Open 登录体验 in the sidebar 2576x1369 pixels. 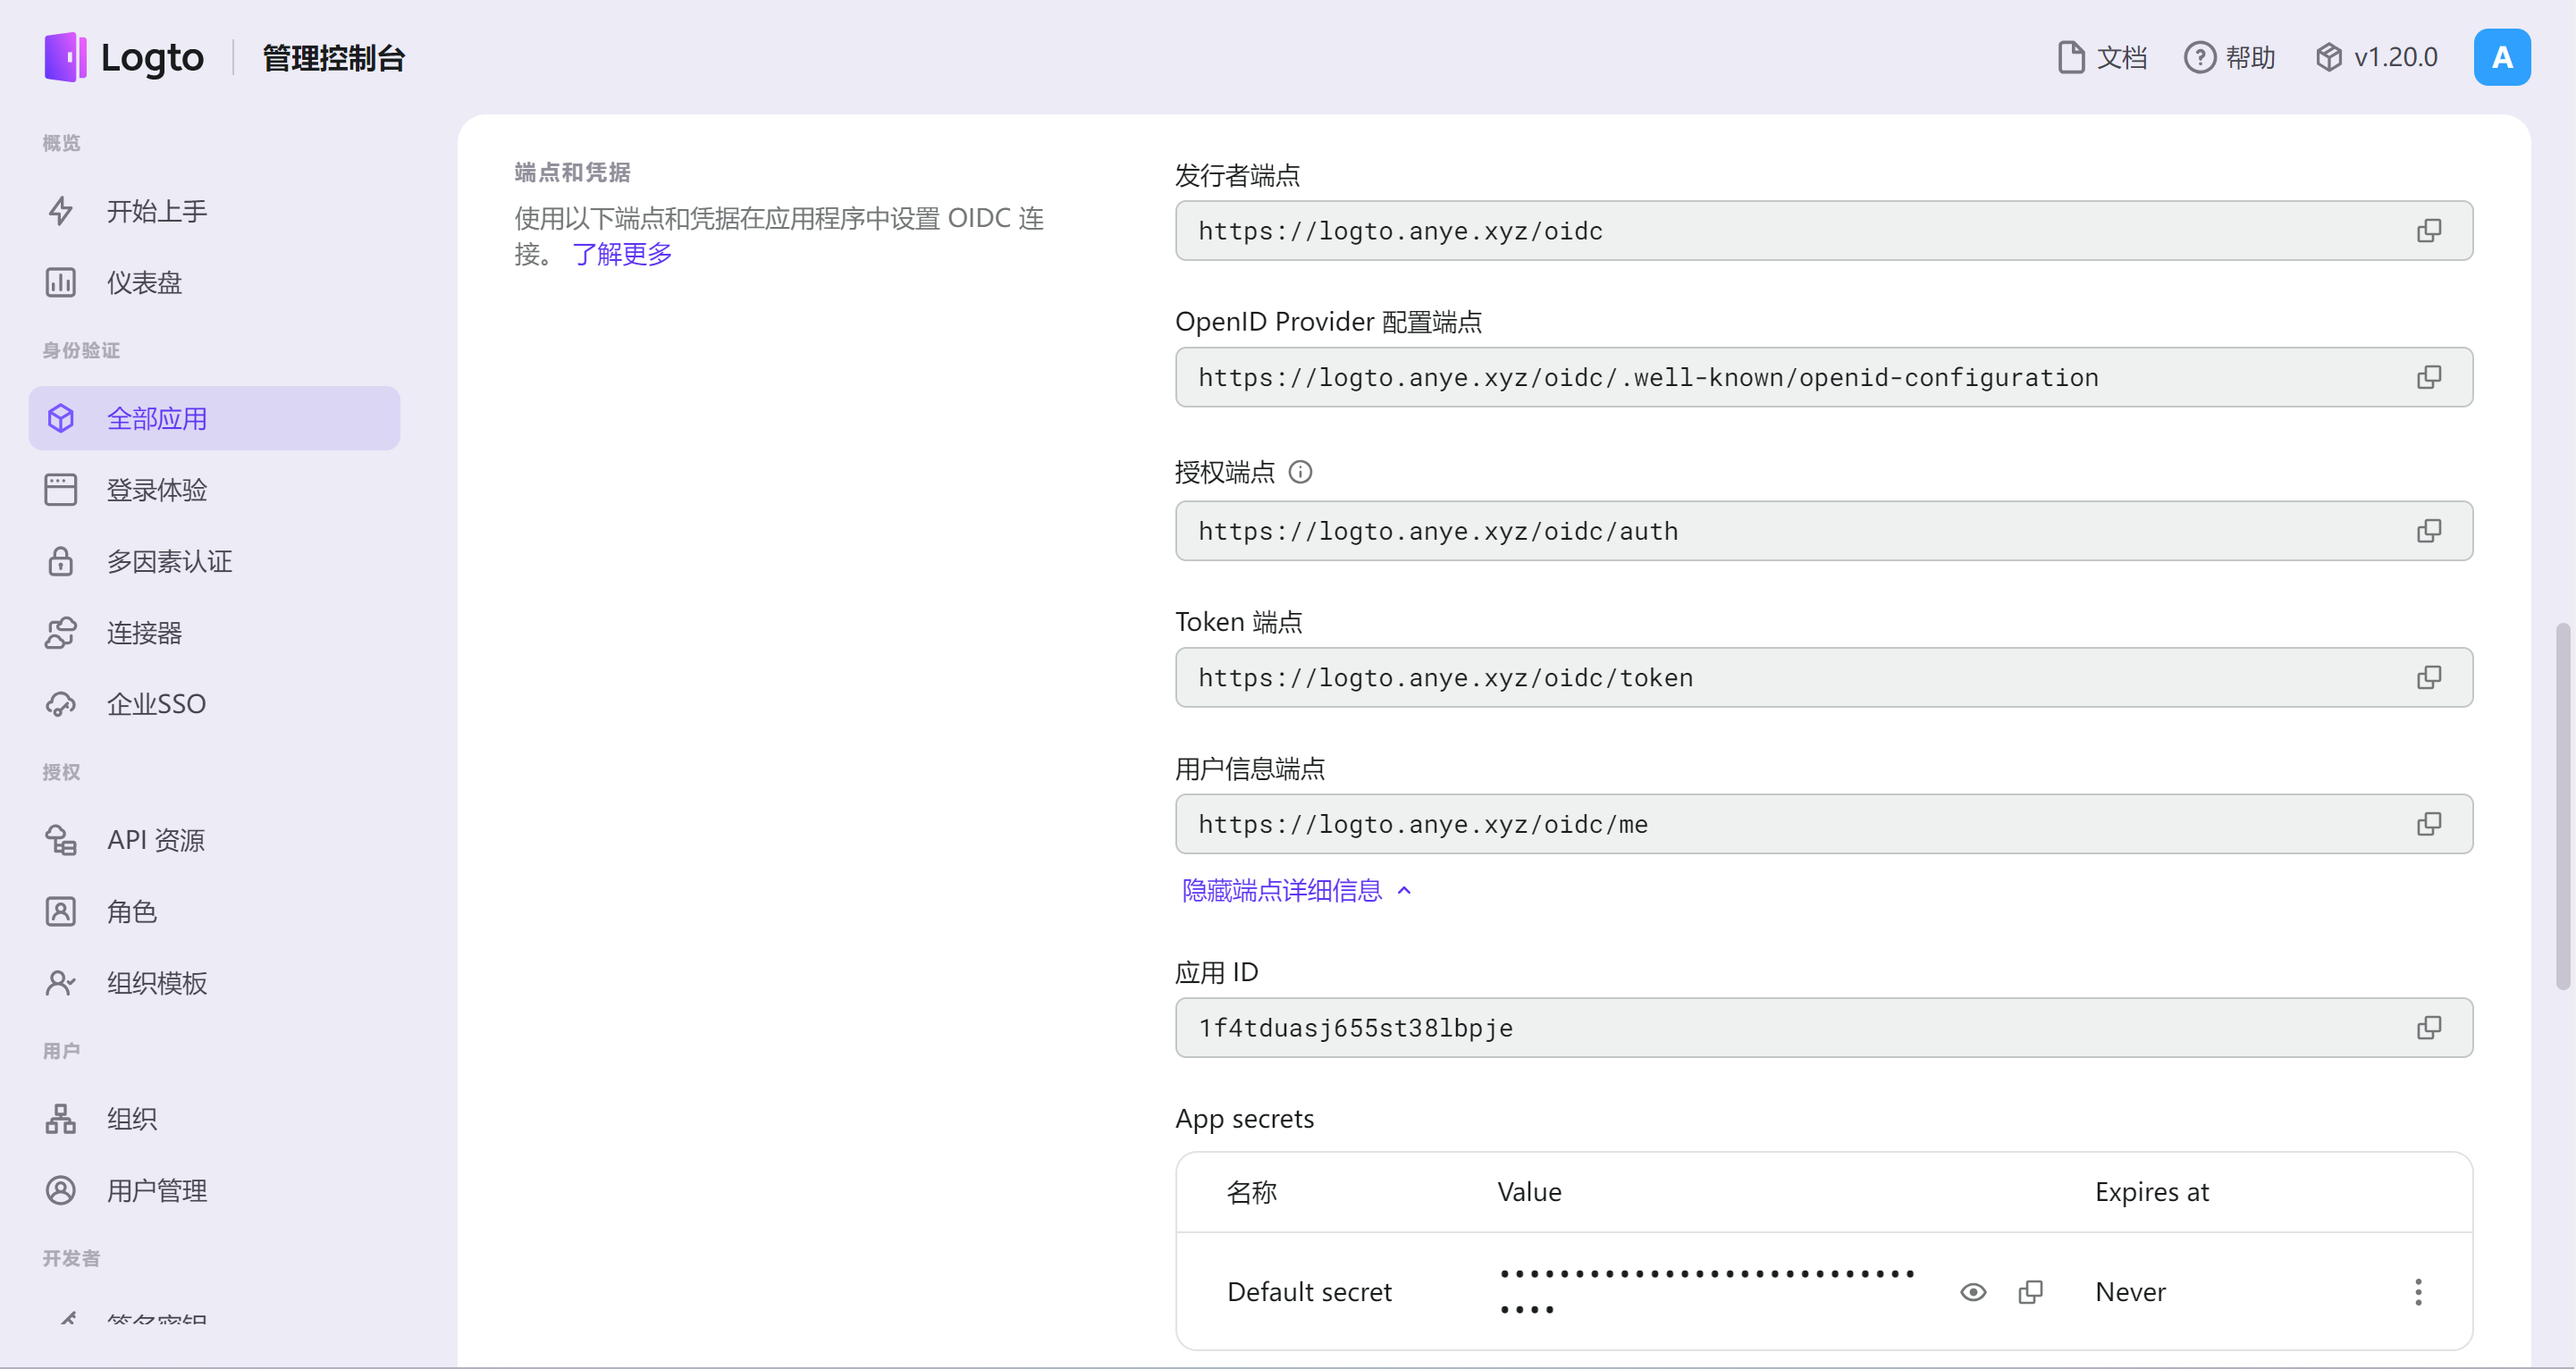click(157, 490)
